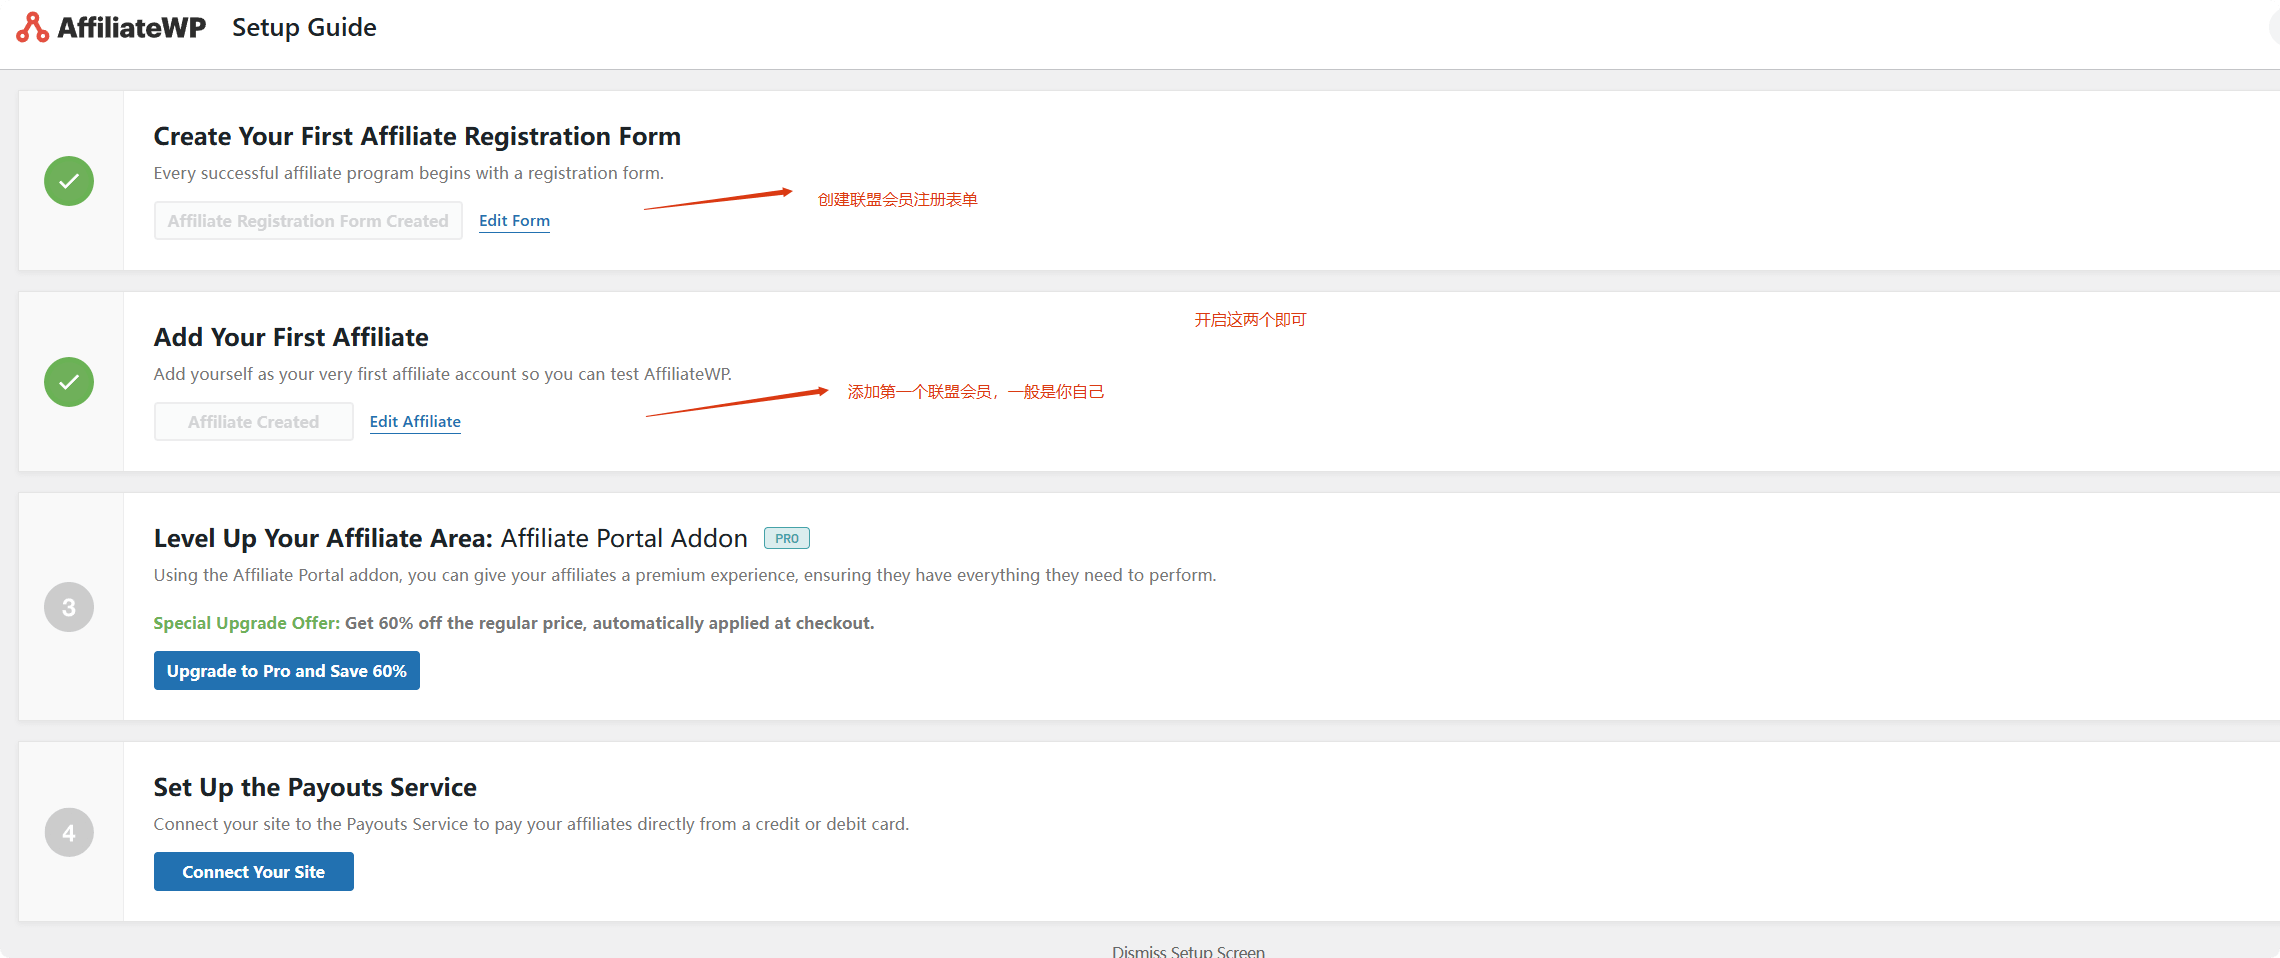Click heading Set Up the Payouts Service

tap(315, 787)
